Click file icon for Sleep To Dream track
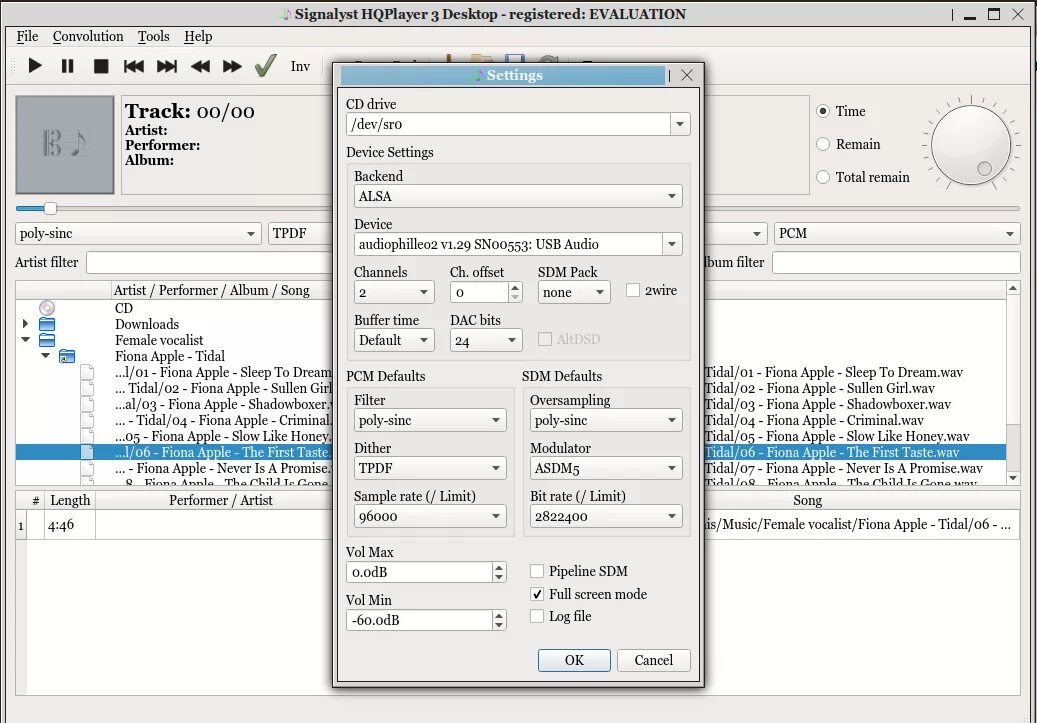 [87, 372]
